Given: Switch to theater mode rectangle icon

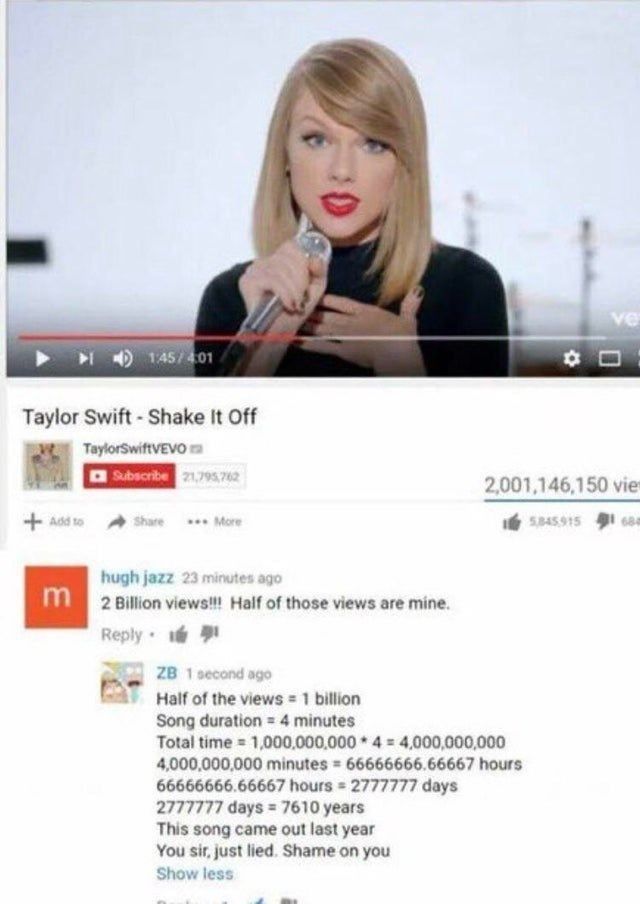Looking at the screenshot, I should [609, 359].
